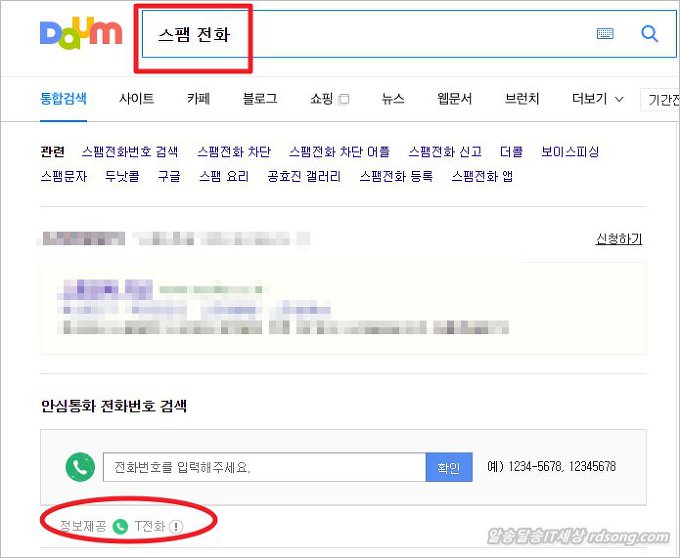
Task: Click the green phone icon beside number field
Action: (x=80, y=467)
